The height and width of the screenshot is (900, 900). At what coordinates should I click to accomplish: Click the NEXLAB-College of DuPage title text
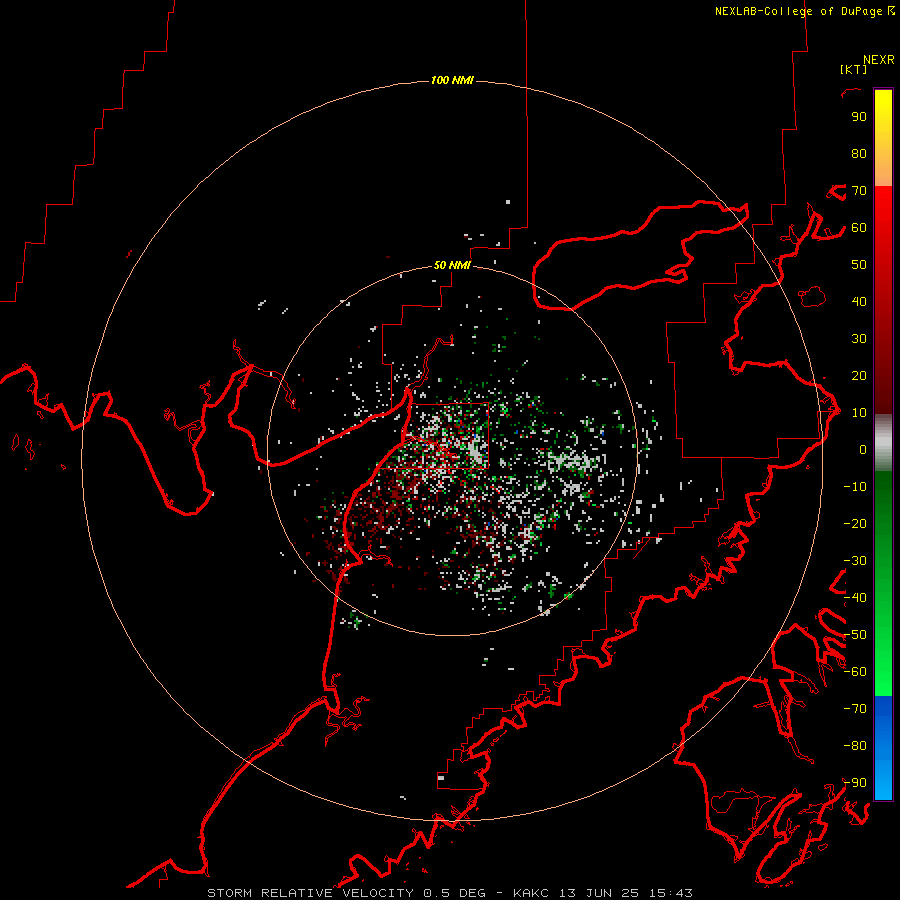[x=798, y=11]
